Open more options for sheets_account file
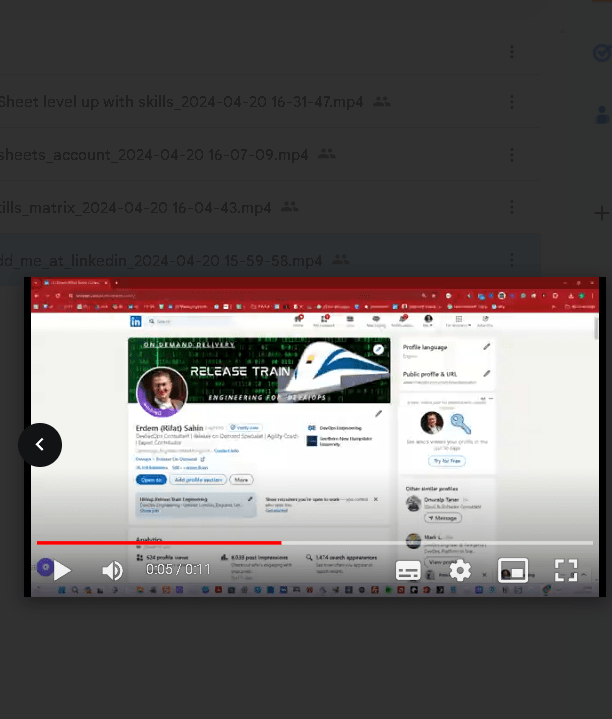The height and width of the screenshot is (719, 612). pyautogui.click(x=512, y=155)
